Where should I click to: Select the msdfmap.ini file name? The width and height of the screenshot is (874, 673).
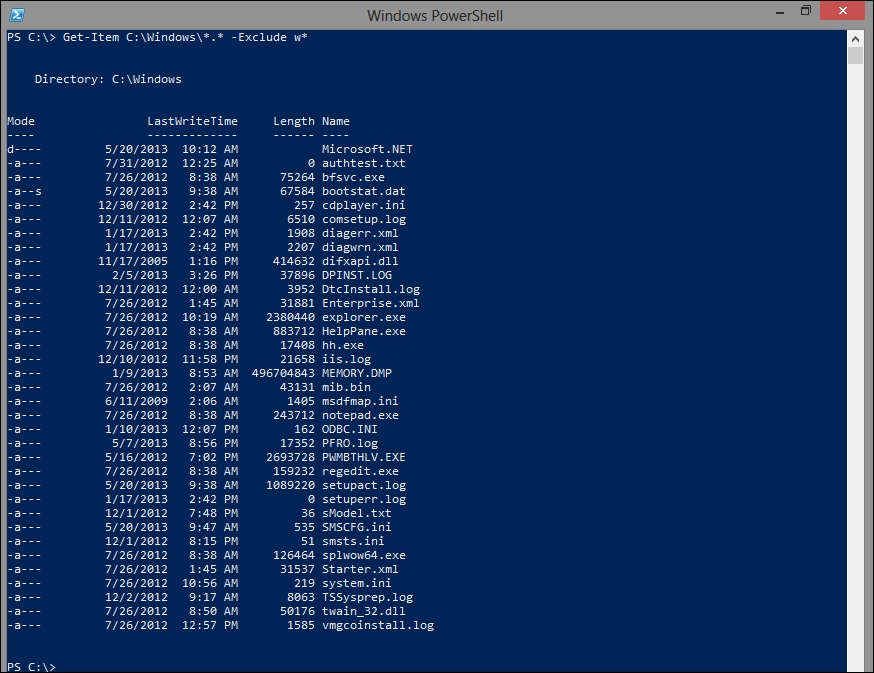[360, 401]
